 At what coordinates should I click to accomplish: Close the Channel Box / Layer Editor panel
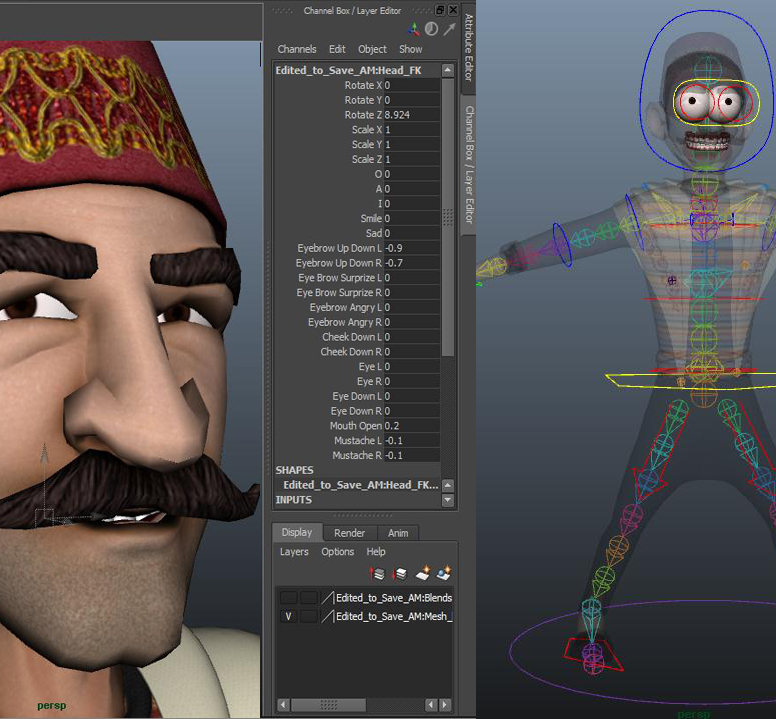click(453, 10)
